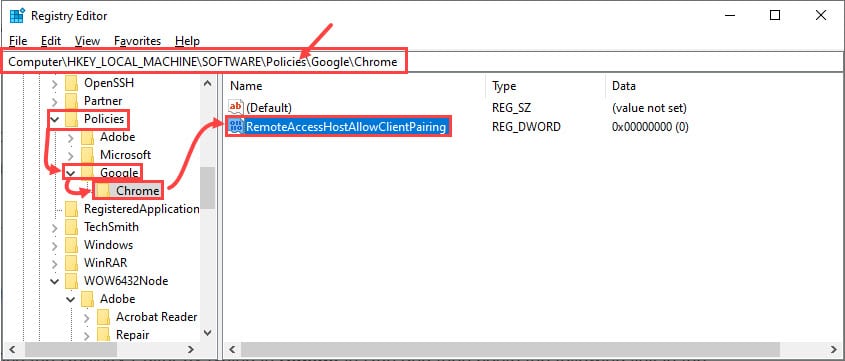Expand the Windows key
Screen dimensions: 845x361
point(54,245)
